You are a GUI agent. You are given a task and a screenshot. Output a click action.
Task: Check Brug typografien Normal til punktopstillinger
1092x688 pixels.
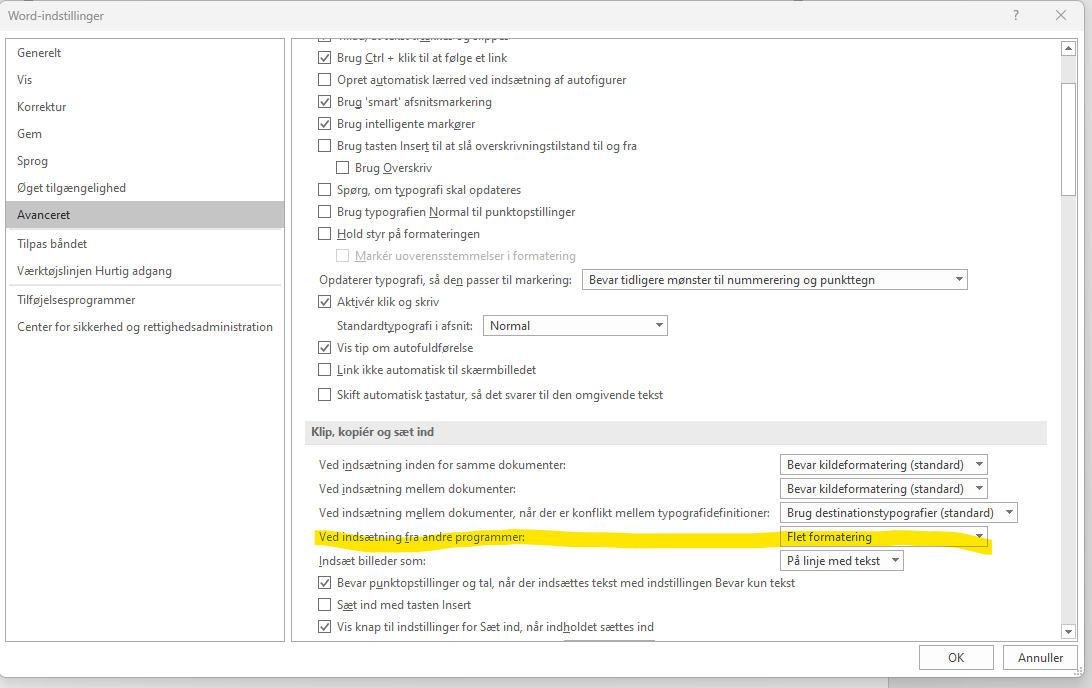point(325,212)
